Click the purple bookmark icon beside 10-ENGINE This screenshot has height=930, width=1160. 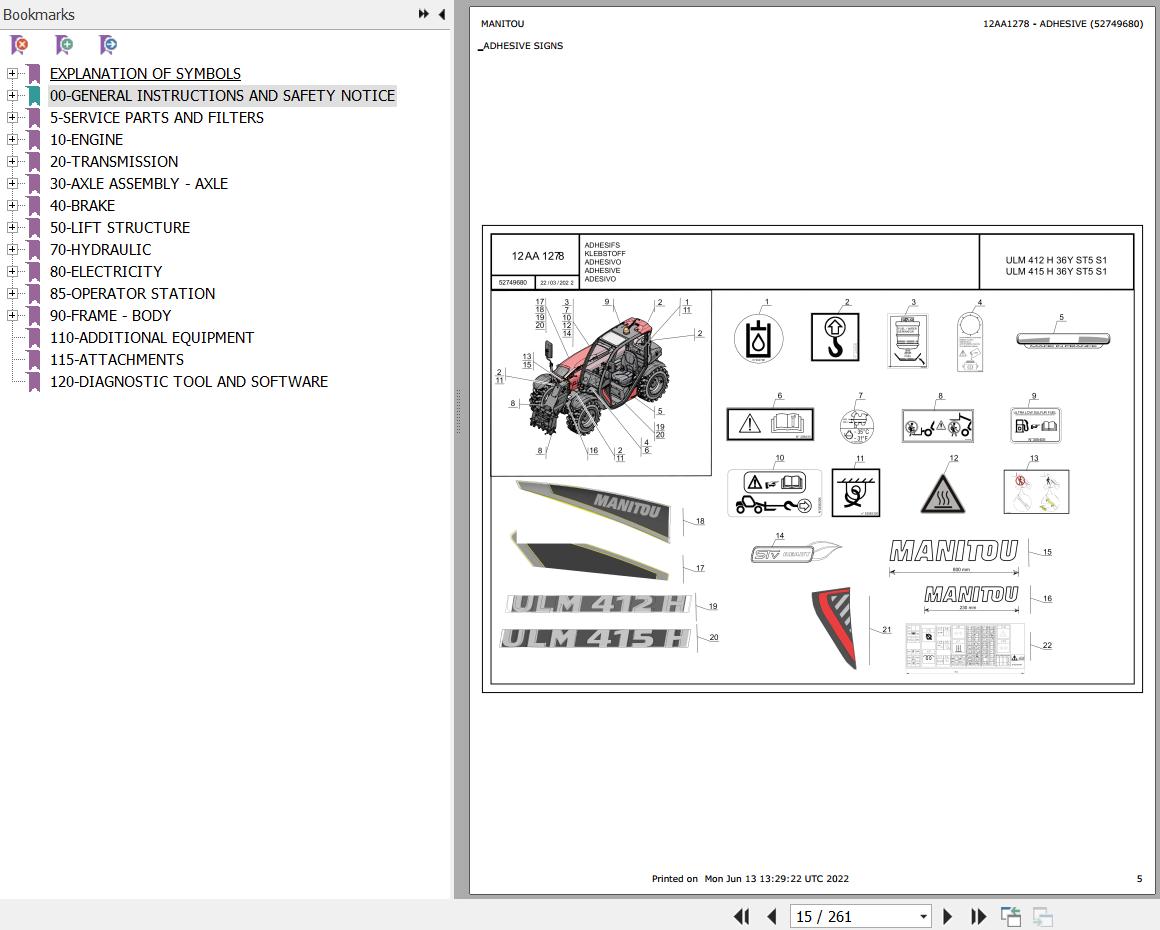pyautogui.click(x=33, y=139)
